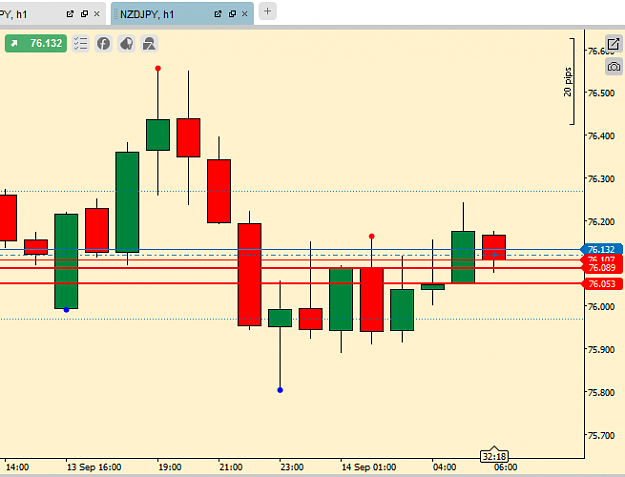Click the 76.000 price axis label
Image resolution: width=625 pixels, height=477 pixels.
click(x=601, y=307)
